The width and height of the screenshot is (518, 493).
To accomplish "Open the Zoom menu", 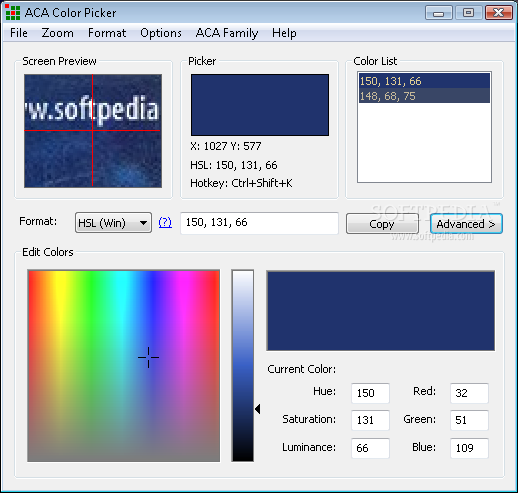I will coord(57,33).
